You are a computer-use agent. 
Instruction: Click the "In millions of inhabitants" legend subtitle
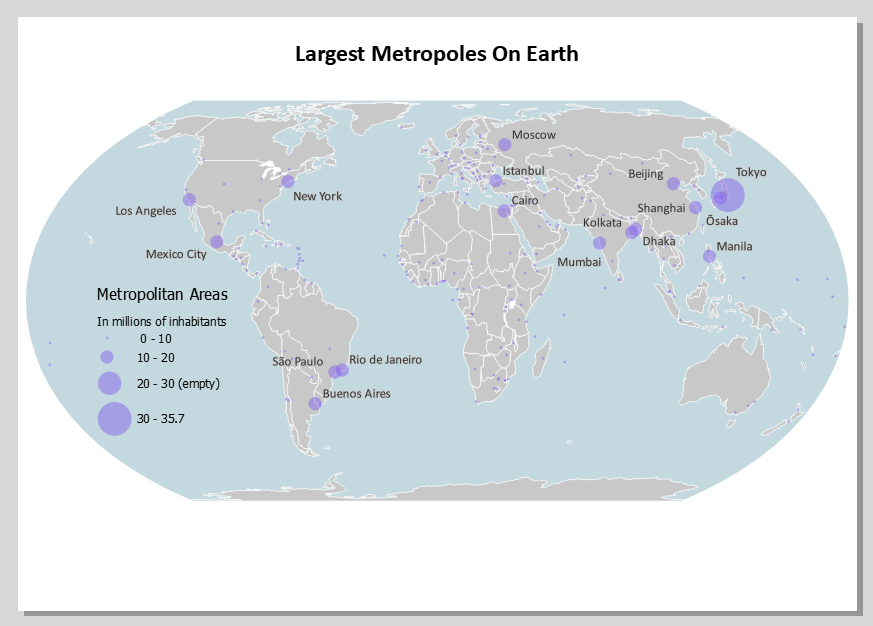tap(161, 321)
